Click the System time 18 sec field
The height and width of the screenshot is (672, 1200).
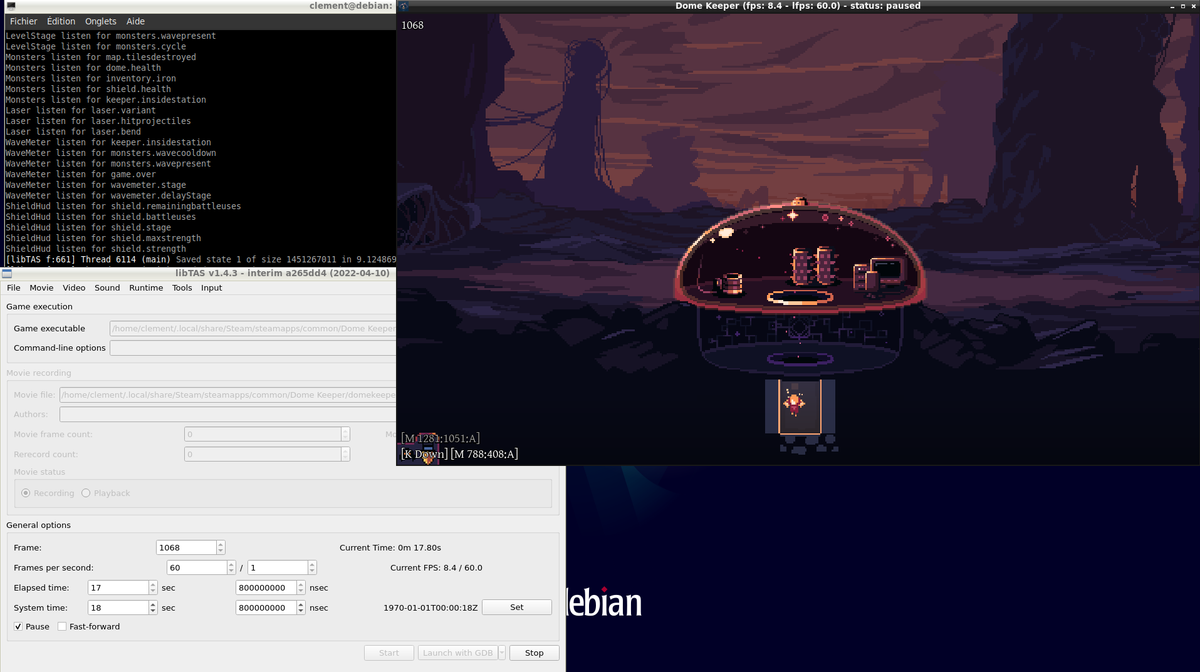click(118, 607)
